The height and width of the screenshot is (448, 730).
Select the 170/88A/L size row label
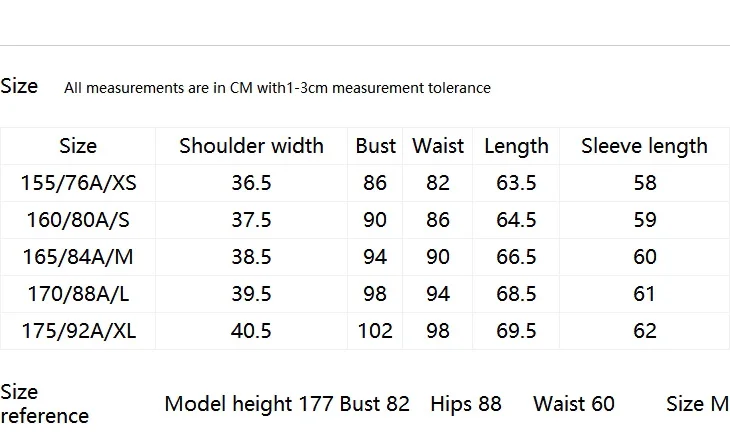tap(78, 294)
